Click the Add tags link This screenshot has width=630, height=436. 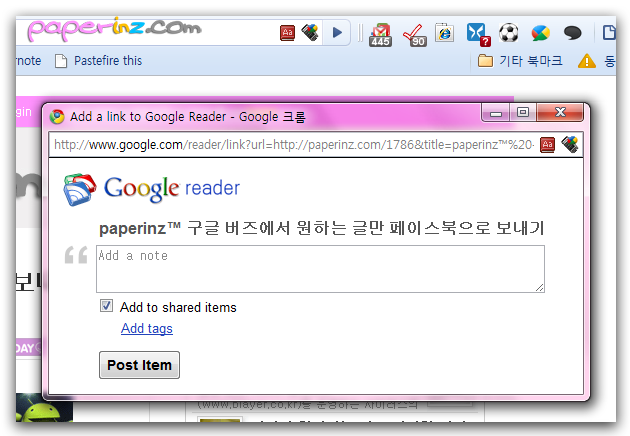[147, 328]
